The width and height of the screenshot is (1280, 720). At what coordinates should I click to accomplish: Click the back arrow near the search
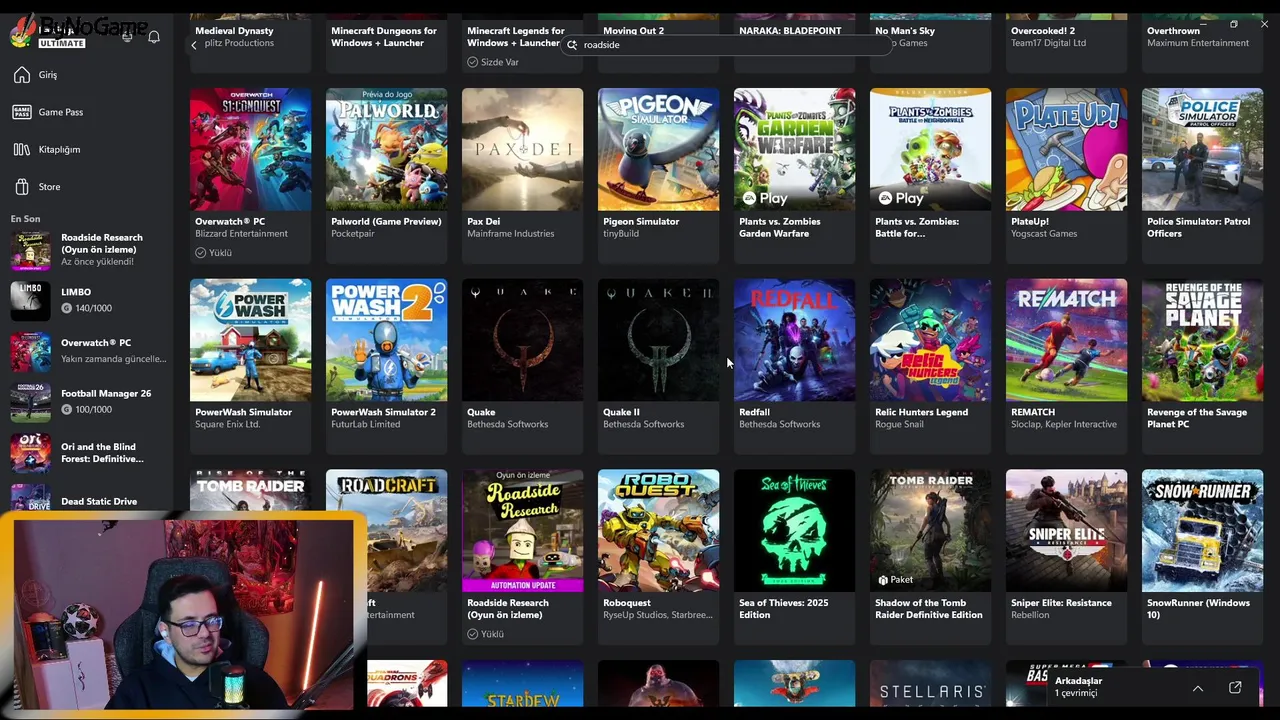(194, 45)
